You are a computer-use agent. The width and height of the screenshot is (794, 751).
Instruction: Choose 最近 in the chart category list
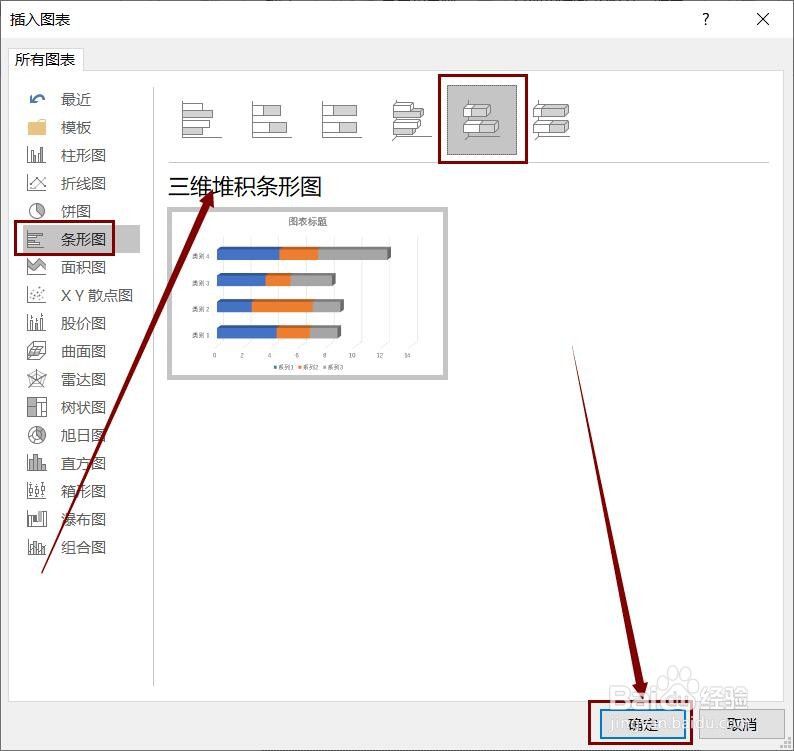pyautogui.click(x=76, y=99)
